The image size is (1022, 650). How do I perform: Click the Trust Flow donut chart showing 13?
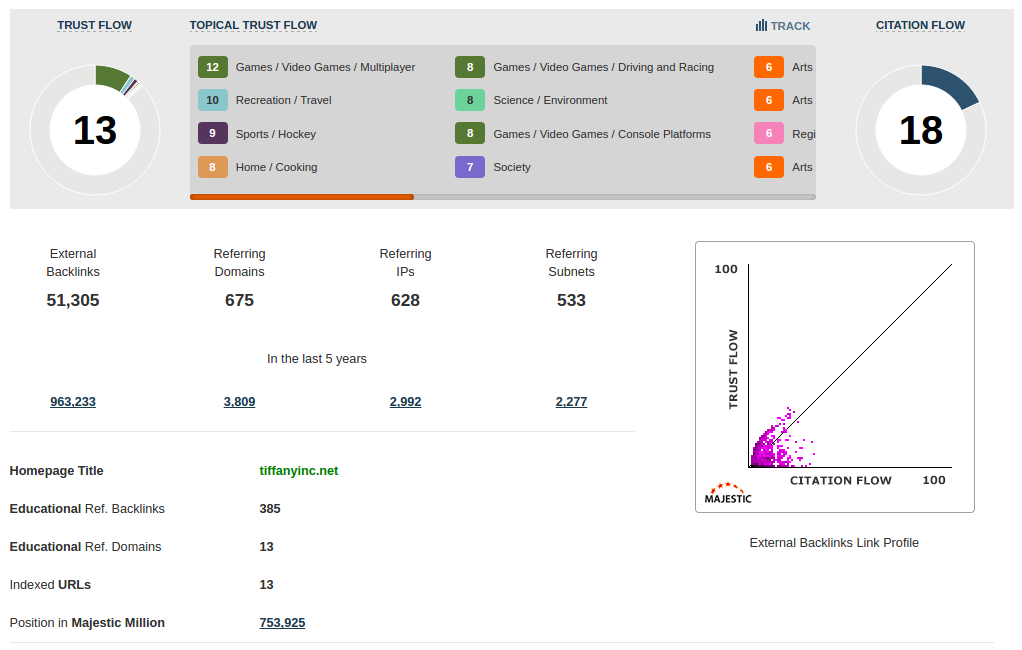pyautogui.click(x=95, y=130)
